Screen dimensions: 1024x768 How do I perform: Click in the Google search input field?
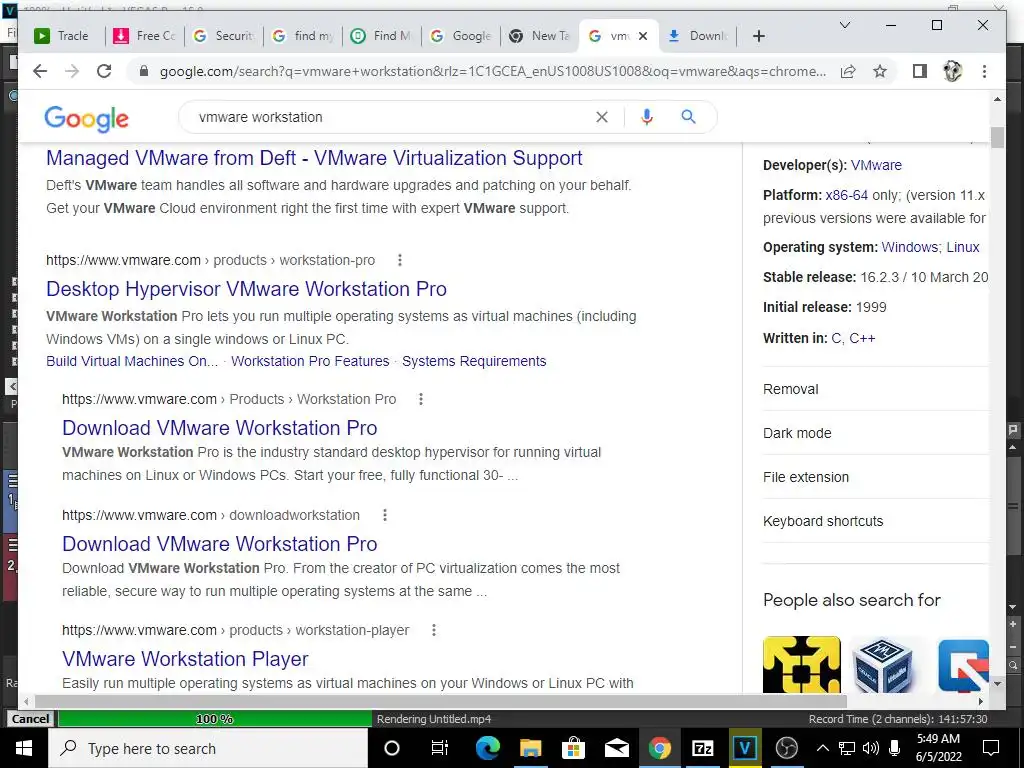pos(392,117)
